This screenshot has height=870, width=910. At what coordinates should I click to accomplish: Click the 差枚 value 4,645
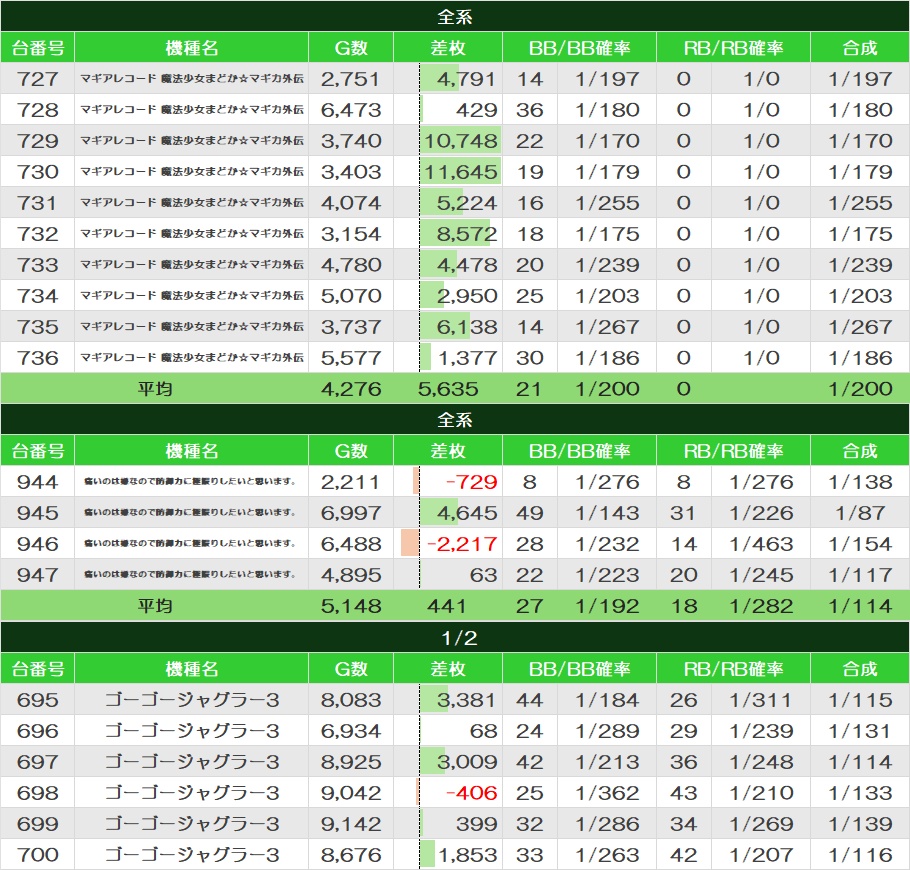click(467, 513)
